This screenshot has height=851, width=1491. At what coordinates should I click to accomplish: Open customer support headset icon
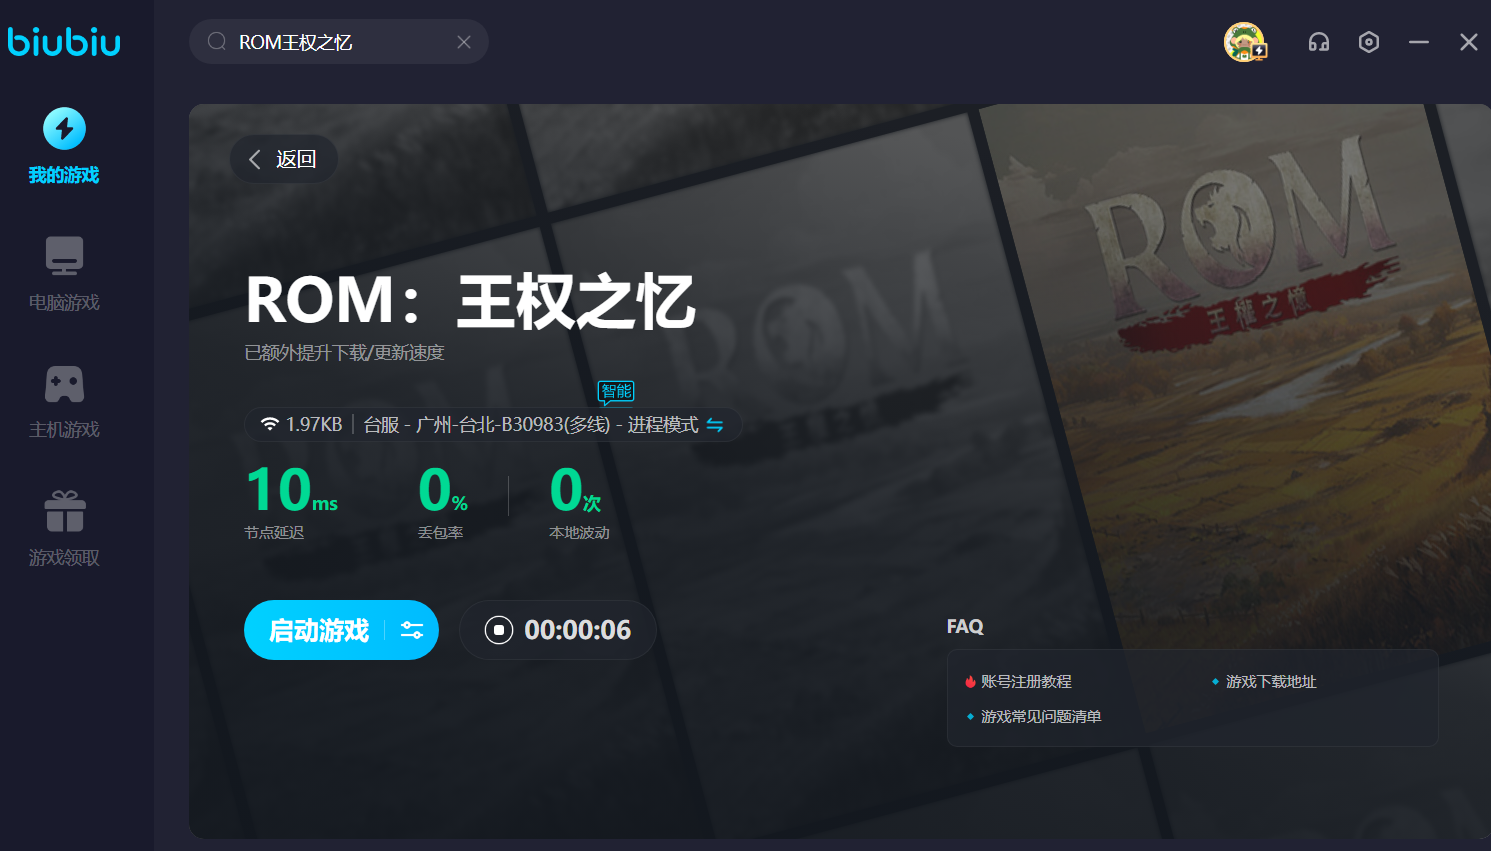click(x=1319, y=42)
